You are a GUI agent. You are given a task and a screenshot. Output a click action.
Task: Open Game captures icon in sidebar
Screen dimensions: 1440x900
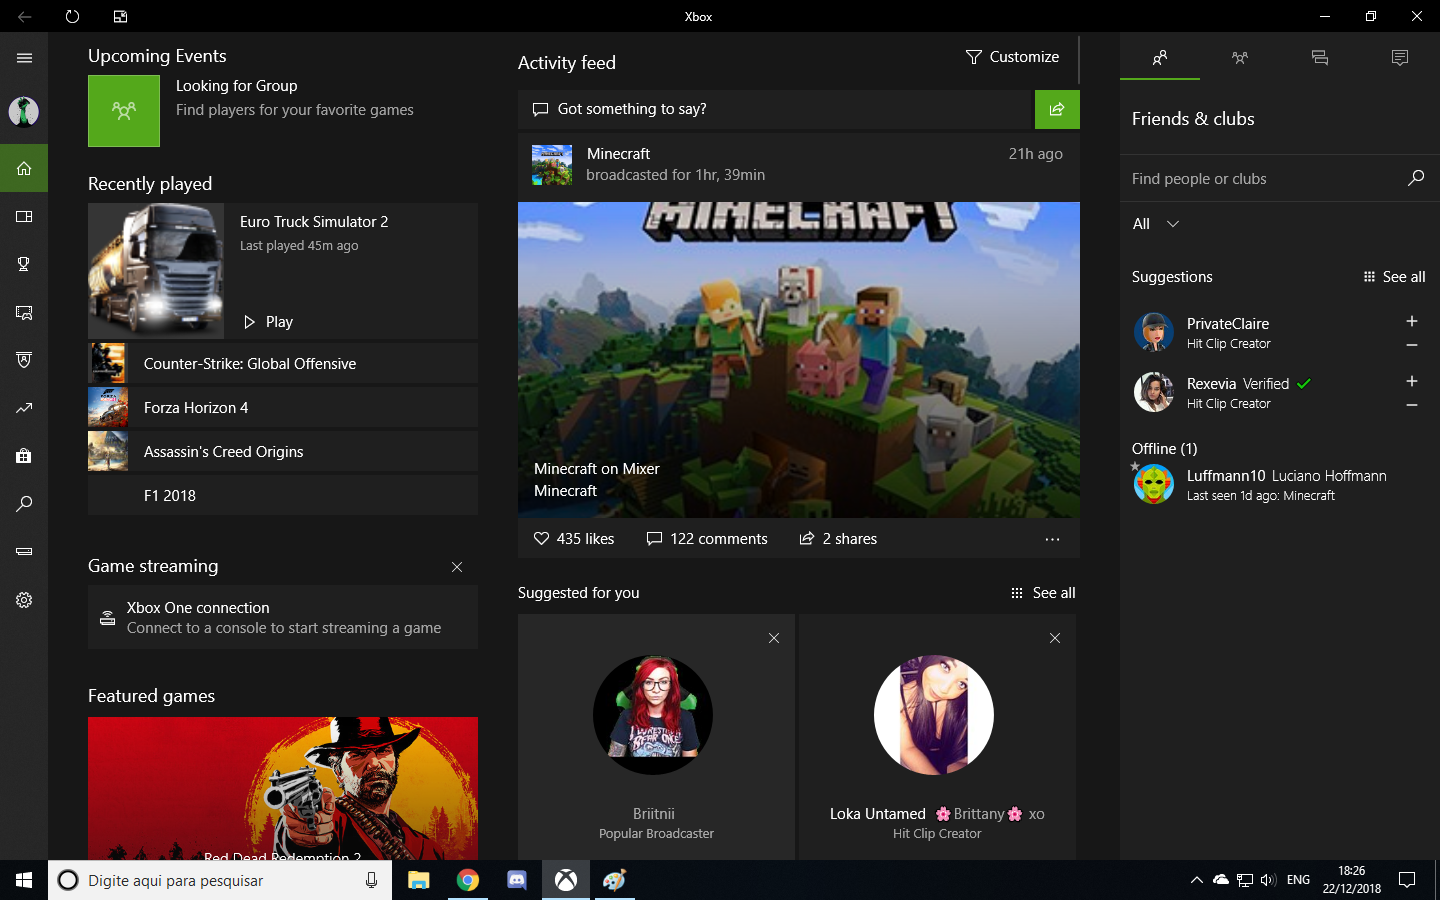coord(24,312)
